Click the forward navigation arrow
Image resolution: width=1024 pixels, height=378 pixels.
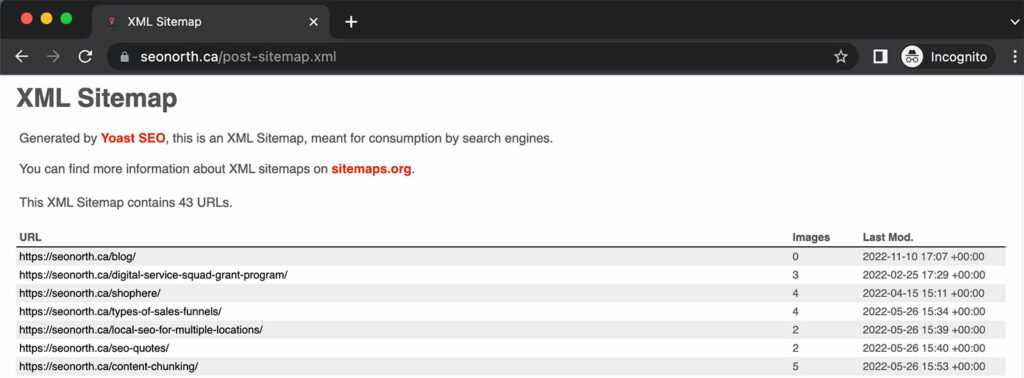[x=54, y=57]
